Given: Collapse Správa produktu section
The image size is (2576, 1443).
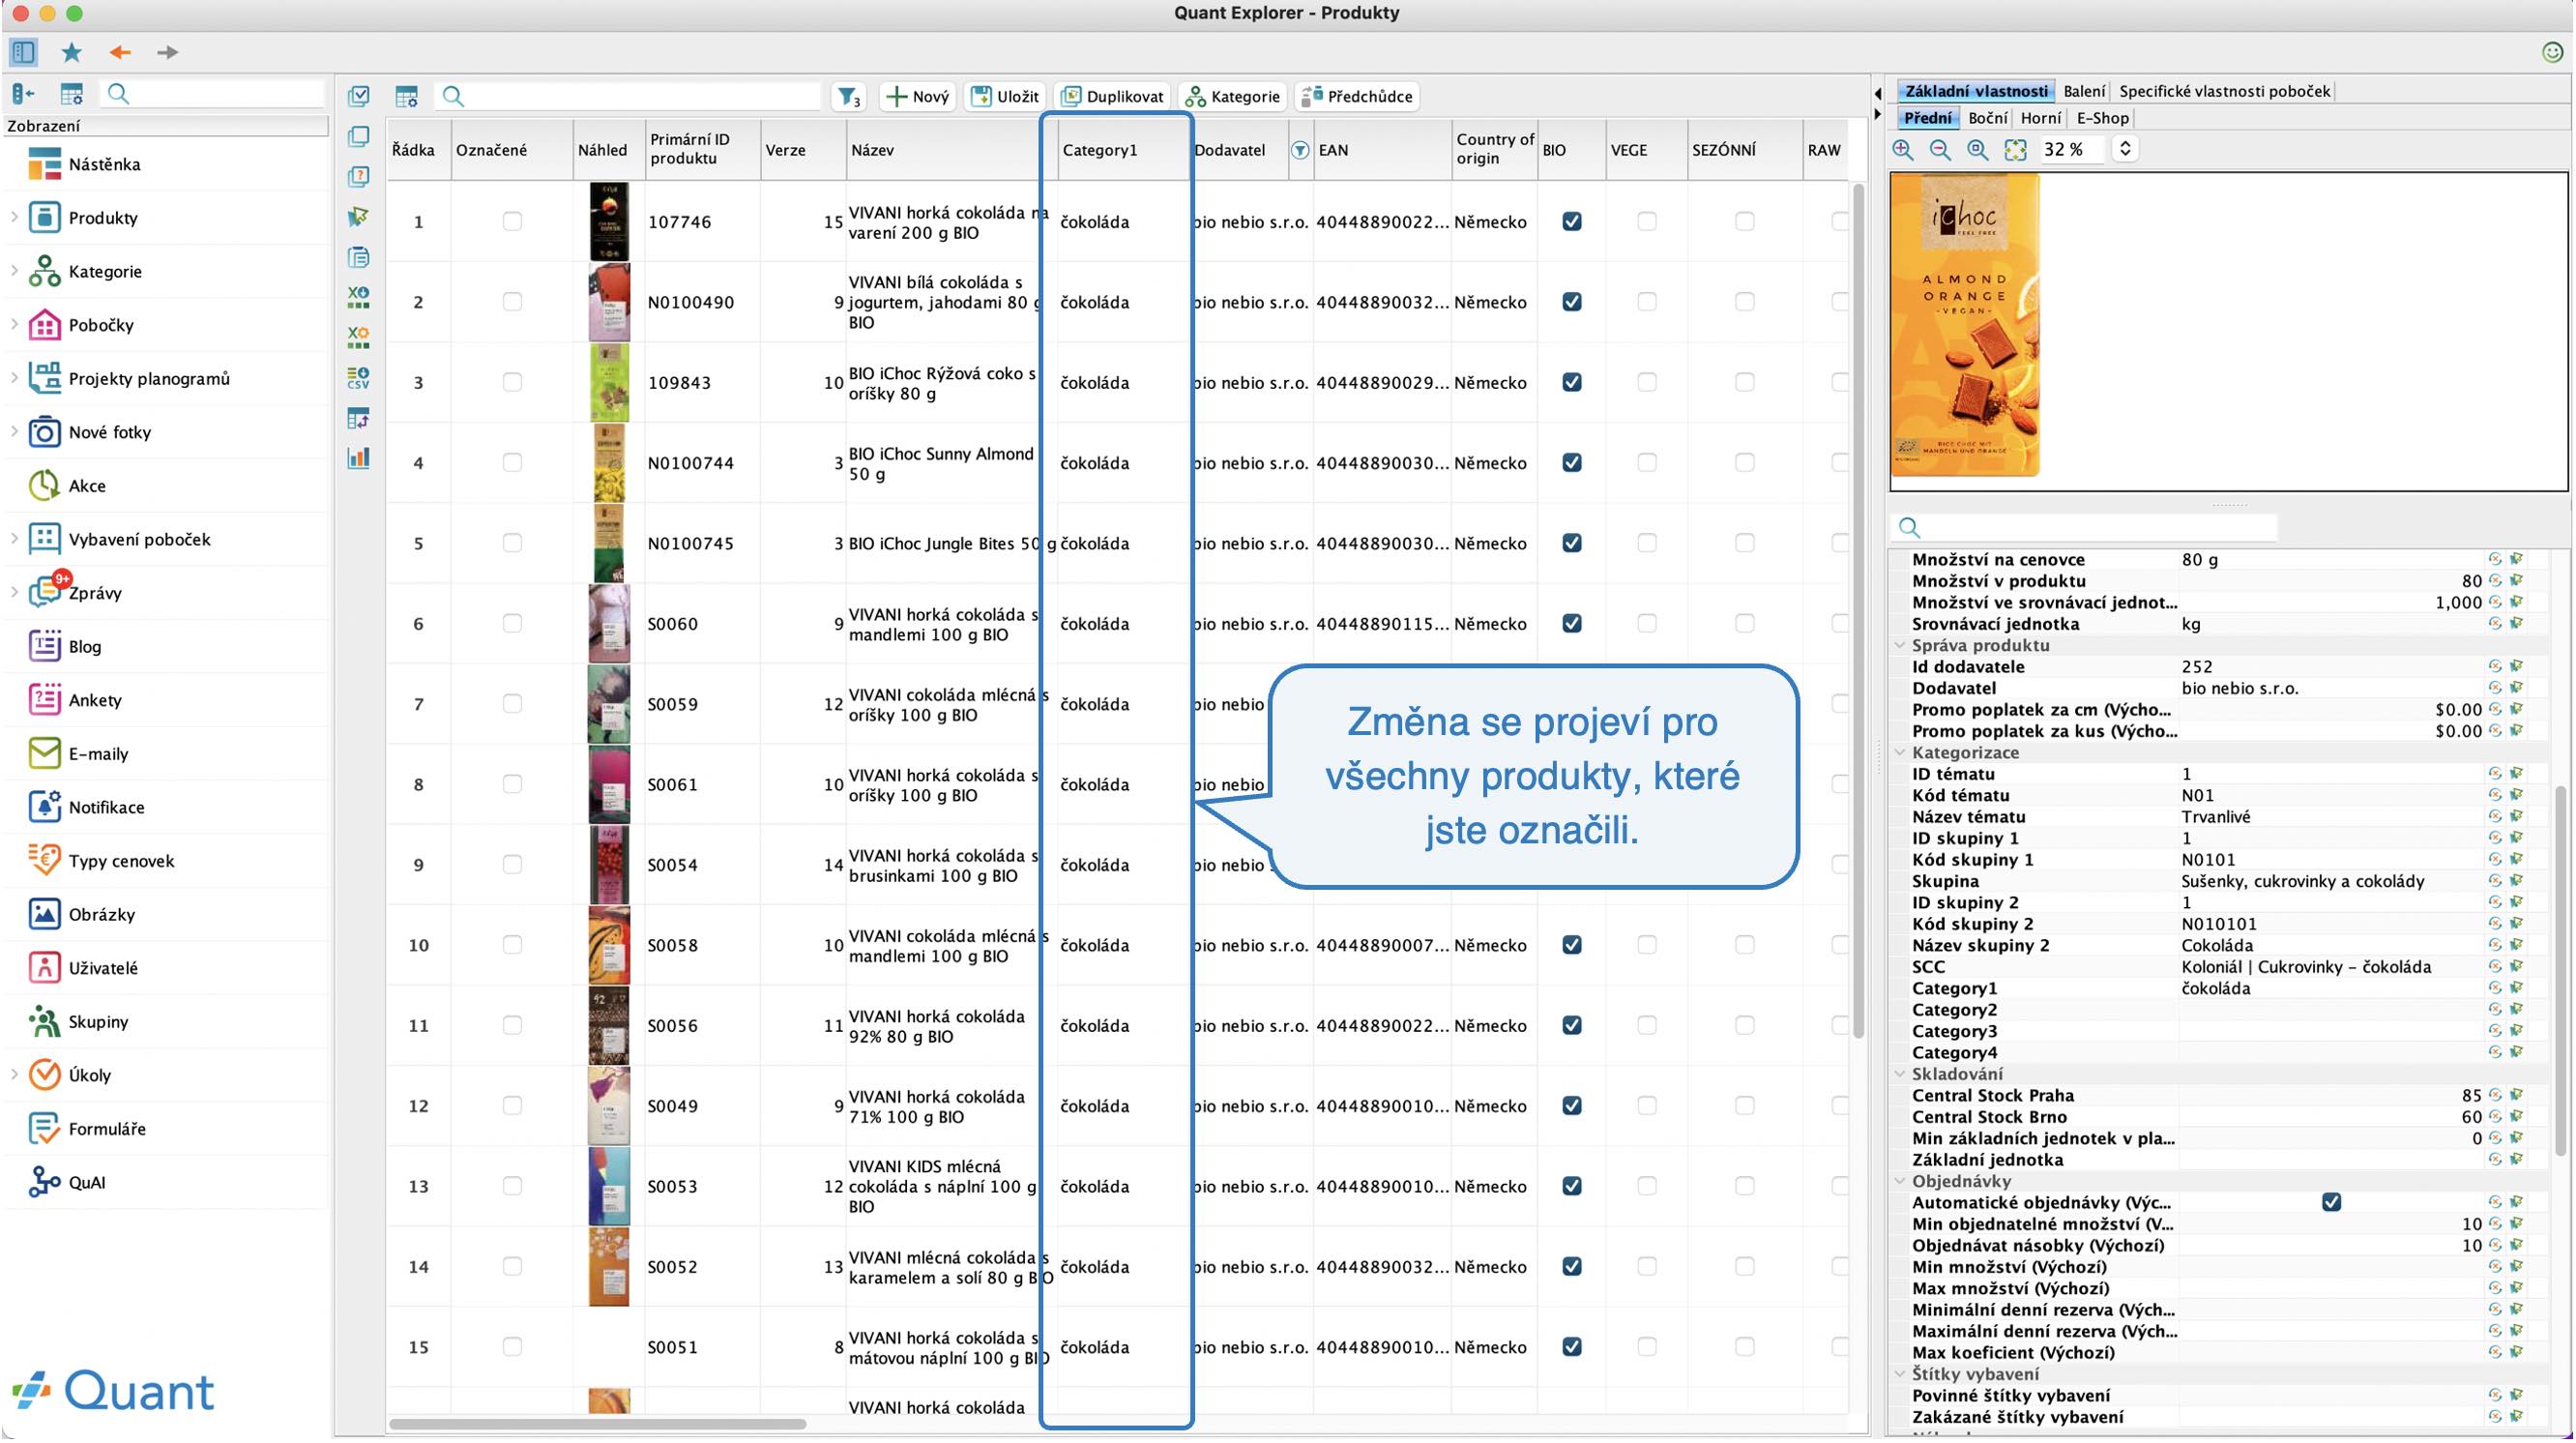Looking at the screenshot, I should (1899, 646).
